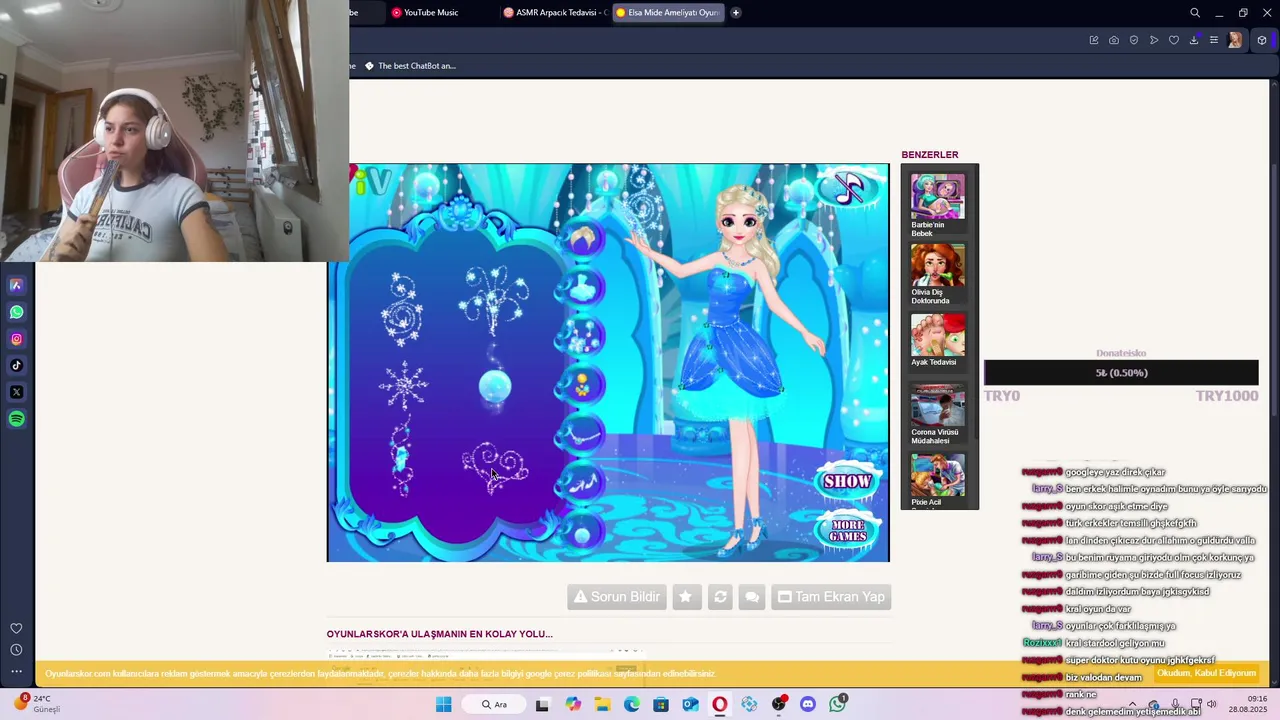This screenshot has width=1280, height=720.
Task: Open the shield privacy icon in toolbar
Action: point(1134,40)
